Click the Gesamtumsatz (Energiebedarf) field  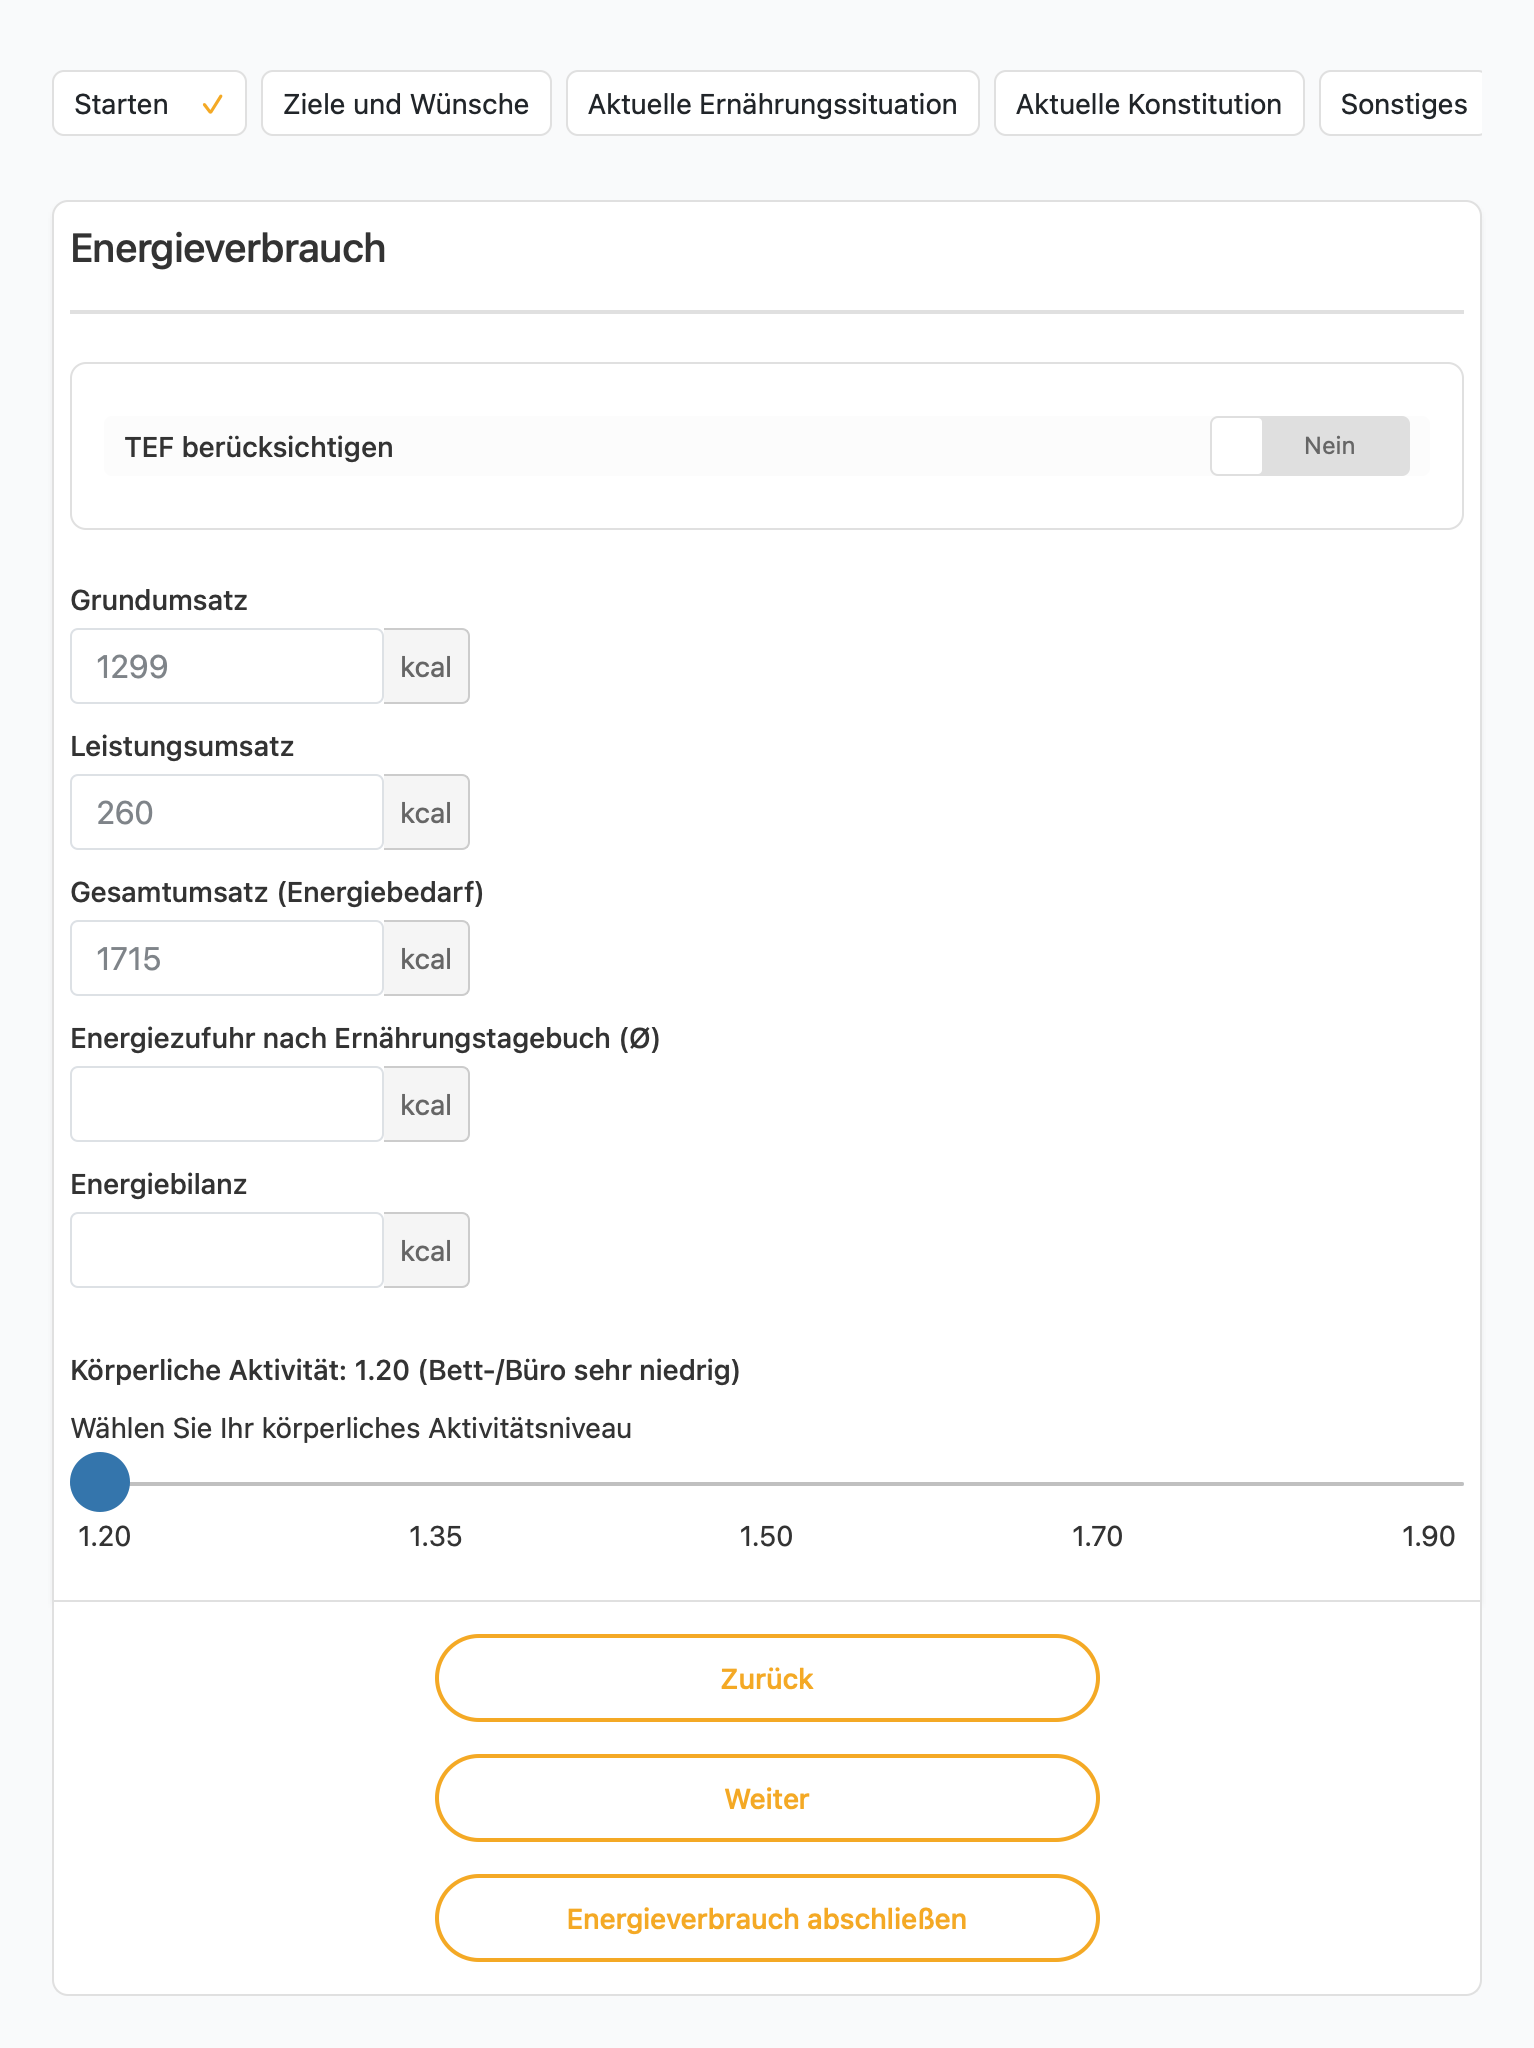tap(227, 958)
